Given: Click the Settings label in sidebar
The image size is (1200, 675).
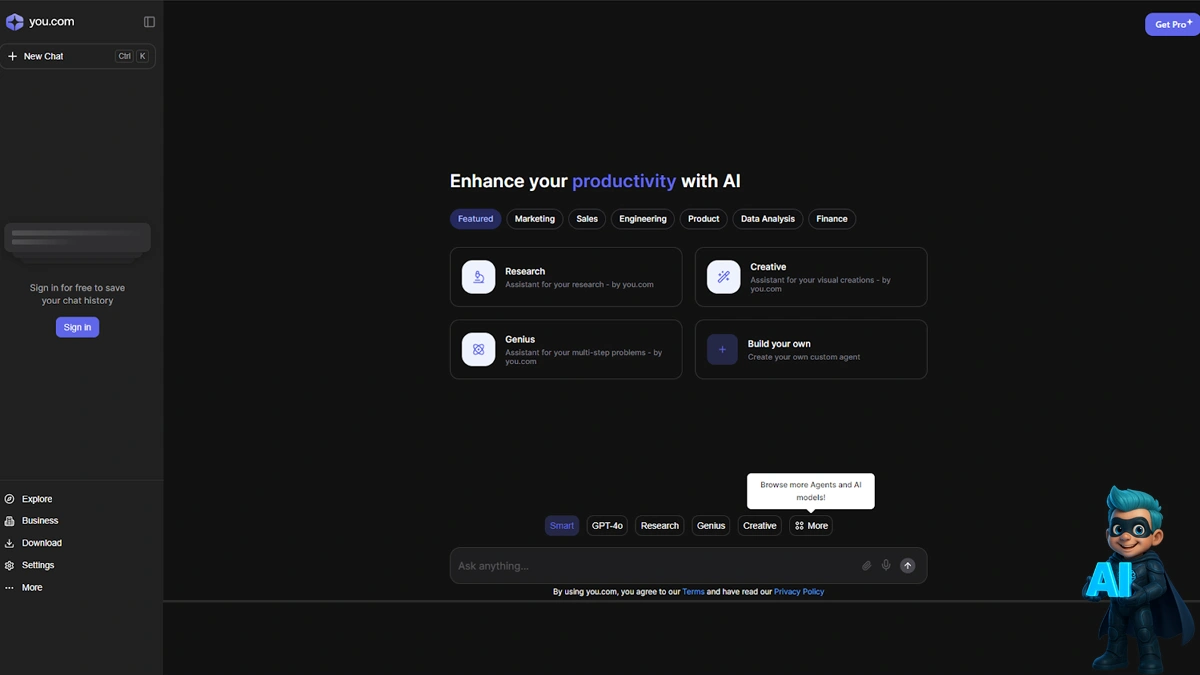Looking at the screenshot, I should (x=38, y=565).
